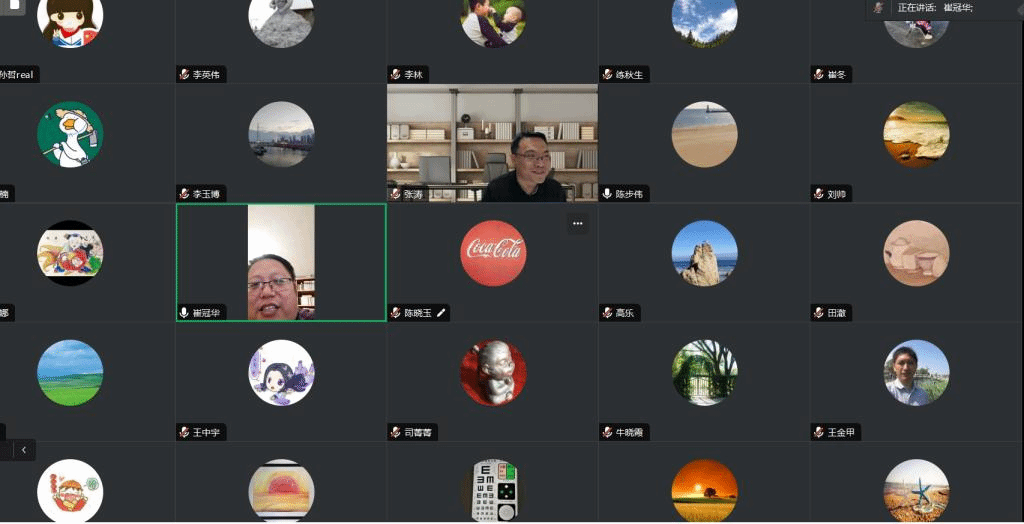The image size is (1024, 524).
Task: Click the Coca-Cola avatar of 陈晓玉
Action: point(493,253)
